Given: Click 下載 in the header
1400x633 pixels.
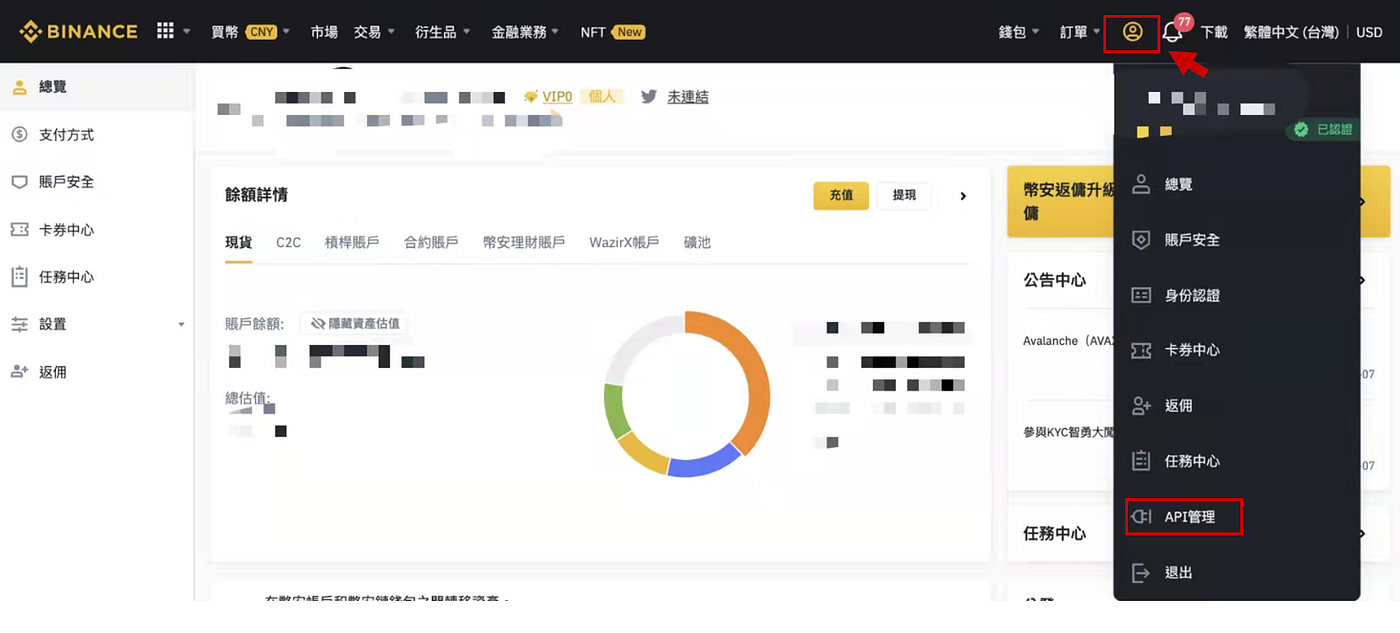Looking at the screenshot, I should 1214,32.
